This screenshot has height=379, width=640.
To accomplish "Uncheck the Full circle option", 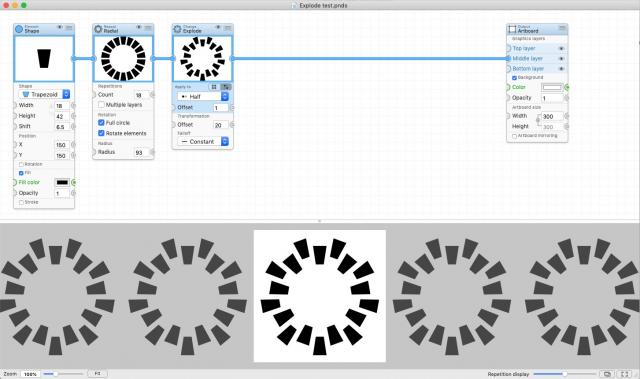I will point(101,122).
